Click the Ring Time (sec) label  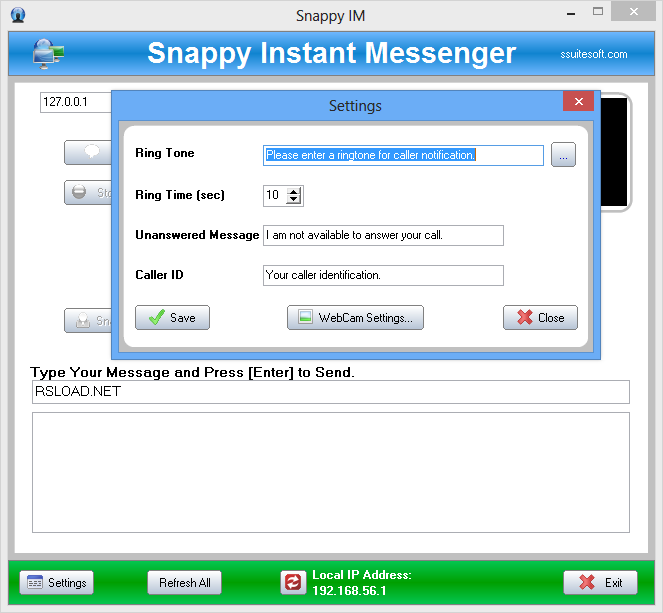tap(180, 195)
